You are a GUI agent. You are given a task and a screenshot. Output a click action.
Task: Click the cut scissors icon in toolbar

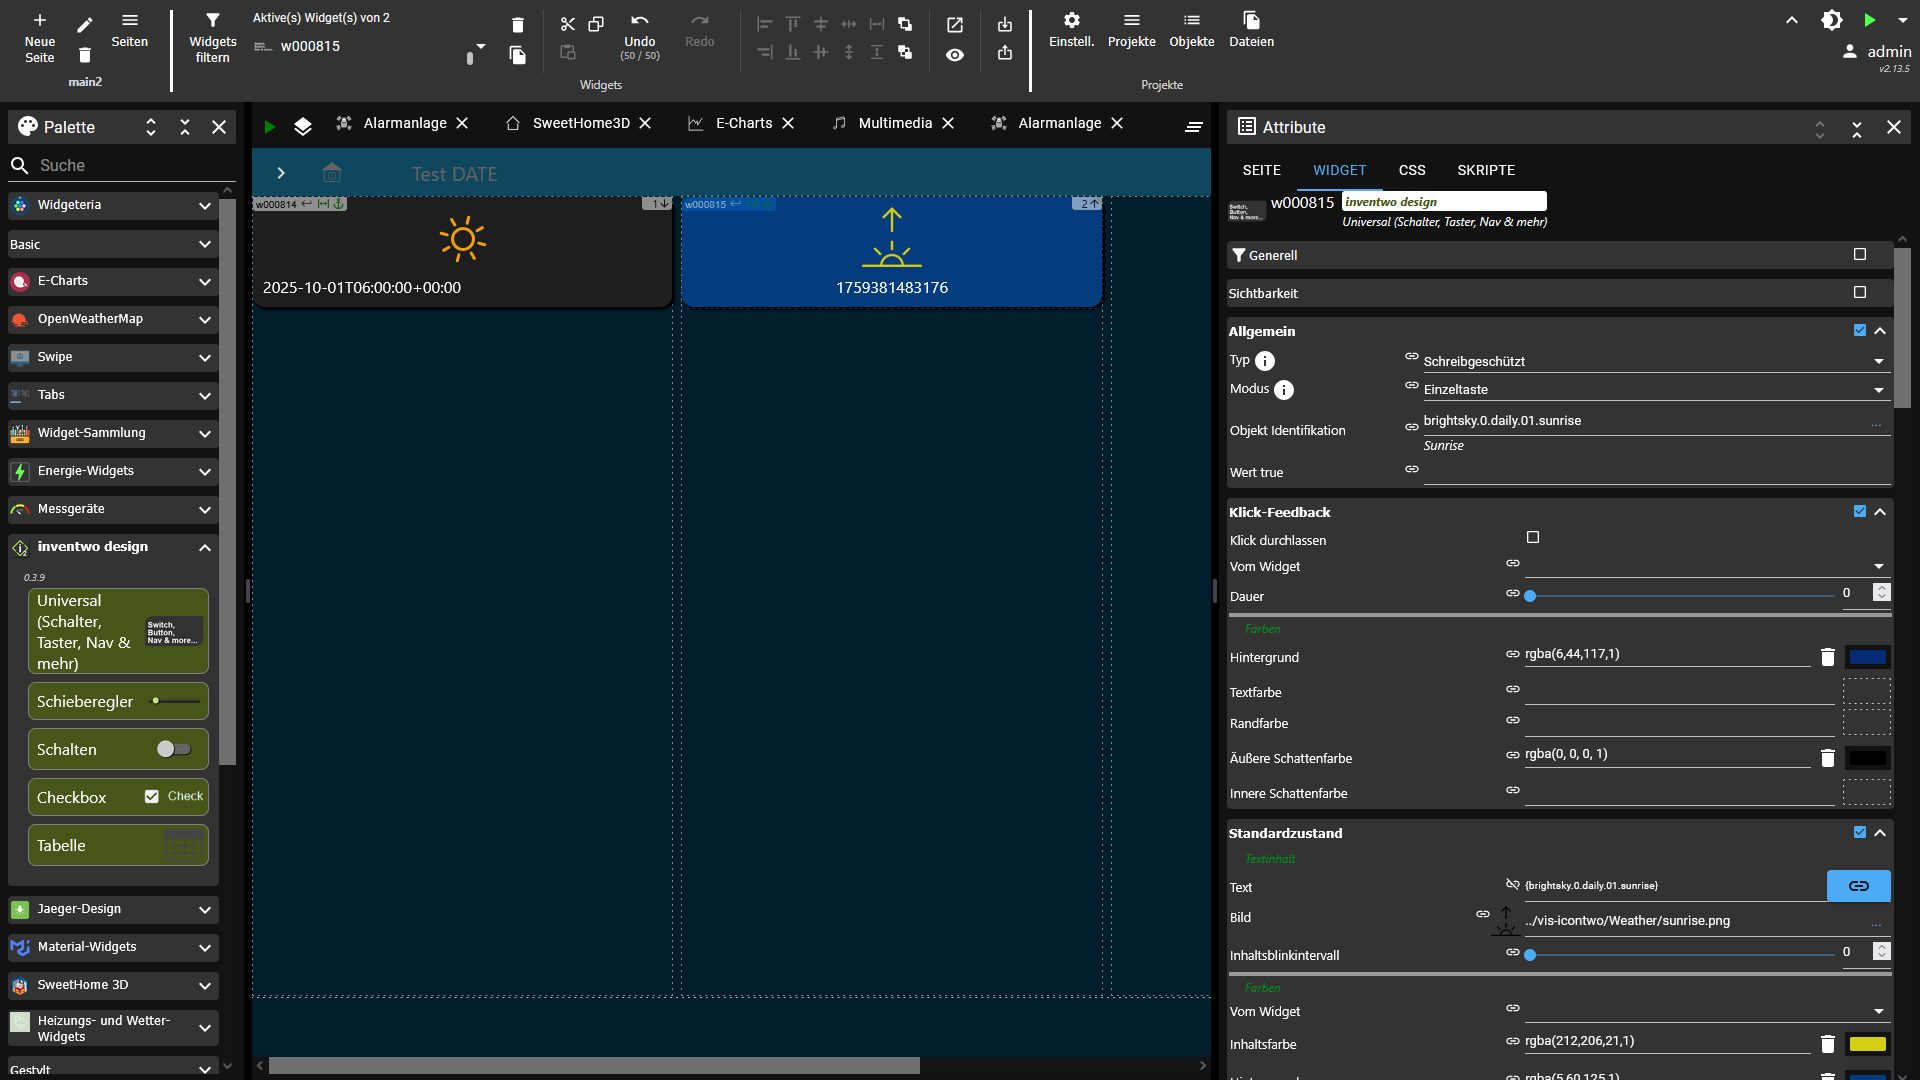[567, 24]
